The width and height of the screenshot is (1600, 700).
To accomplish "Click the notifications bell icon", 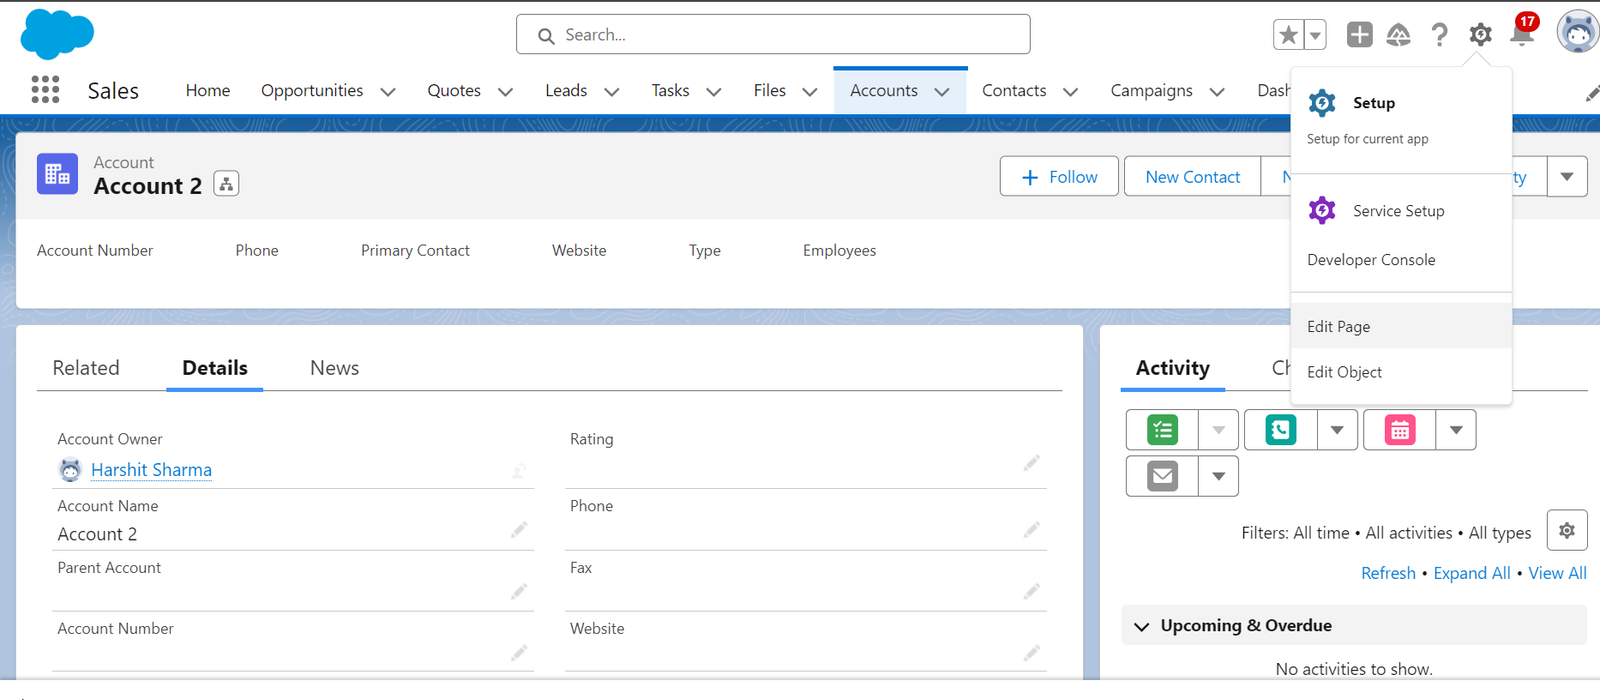I will (1521, 35).
